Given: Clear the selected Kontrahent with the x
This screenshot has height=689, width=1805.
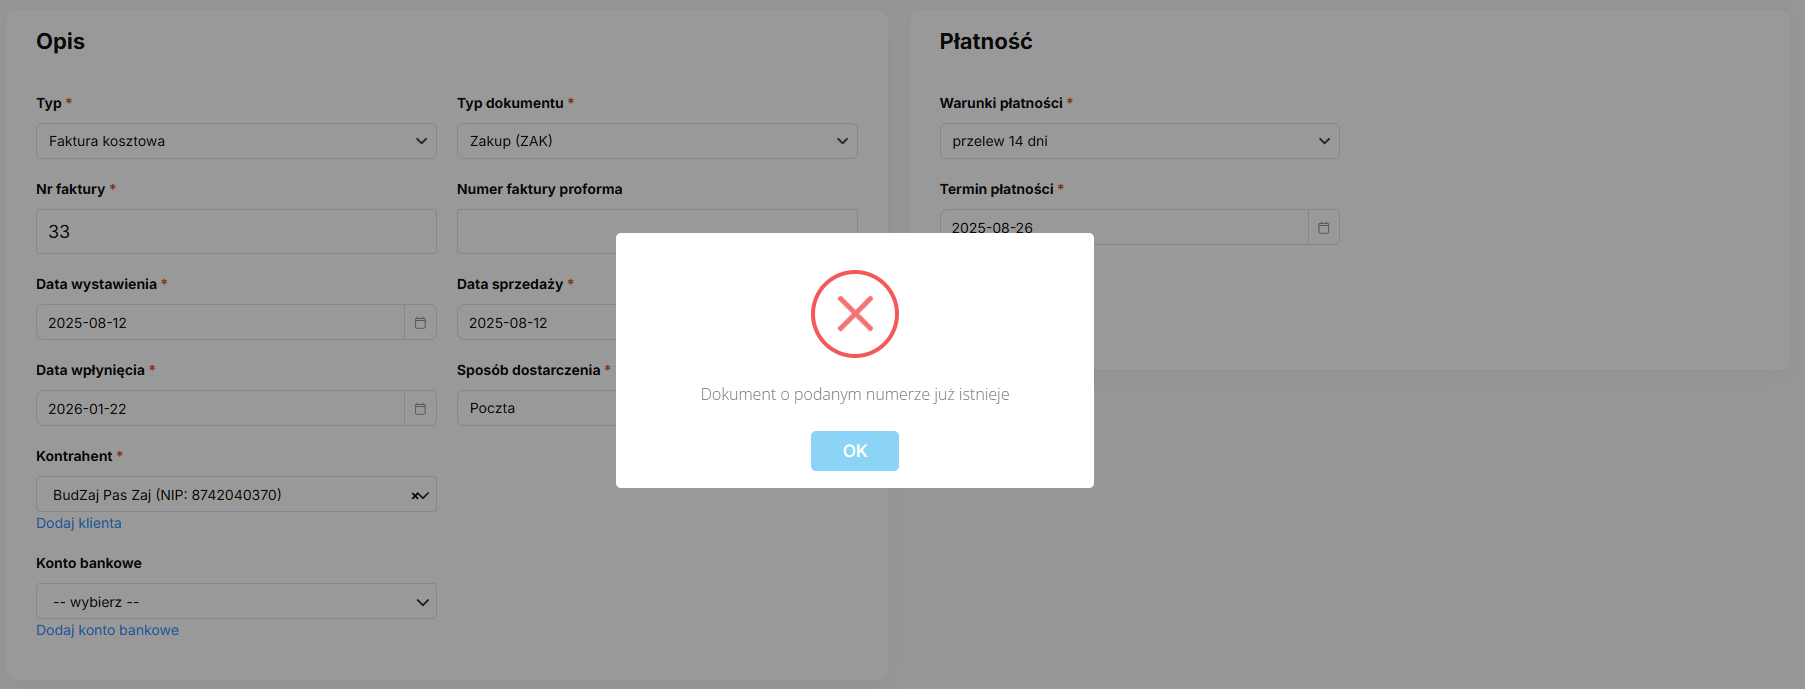Looking at the screenshot, I should click(415, 495).
